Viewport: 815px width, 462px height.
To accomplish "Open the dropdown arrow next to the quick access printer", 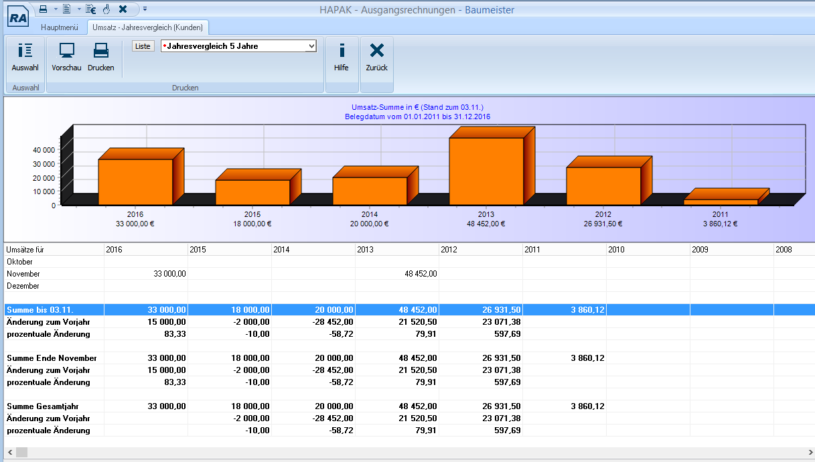I will pyautogui.click(x=55, y=9).
